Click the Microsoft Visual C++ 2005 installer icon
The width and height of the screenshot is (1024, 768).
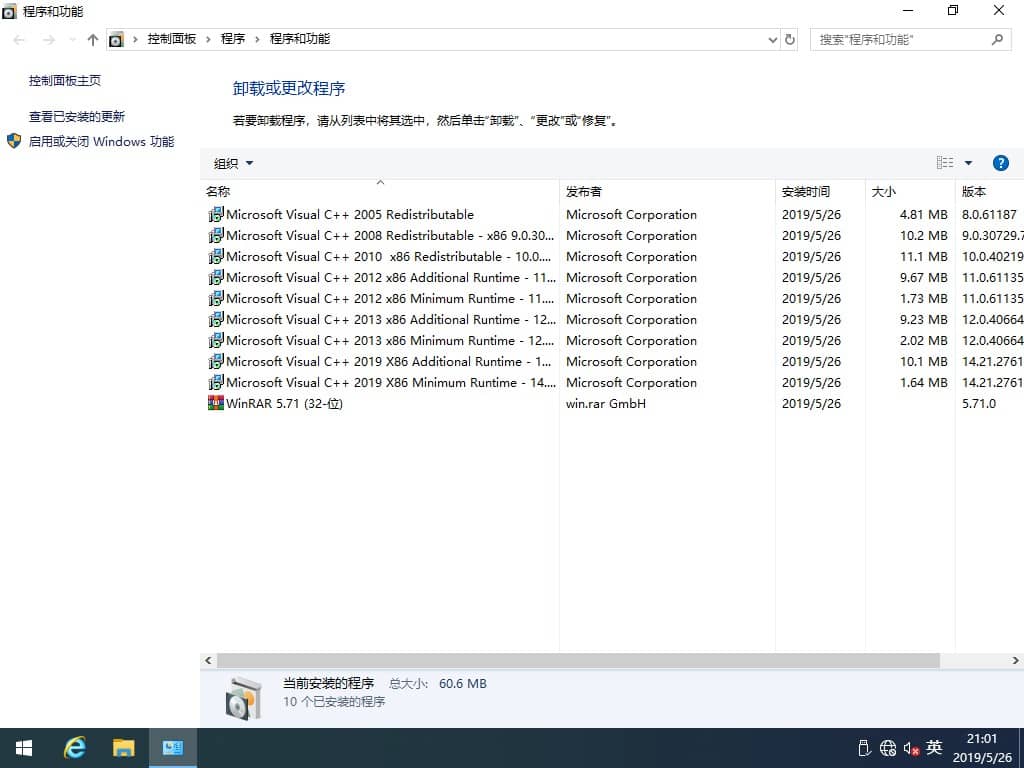(216, 214)
